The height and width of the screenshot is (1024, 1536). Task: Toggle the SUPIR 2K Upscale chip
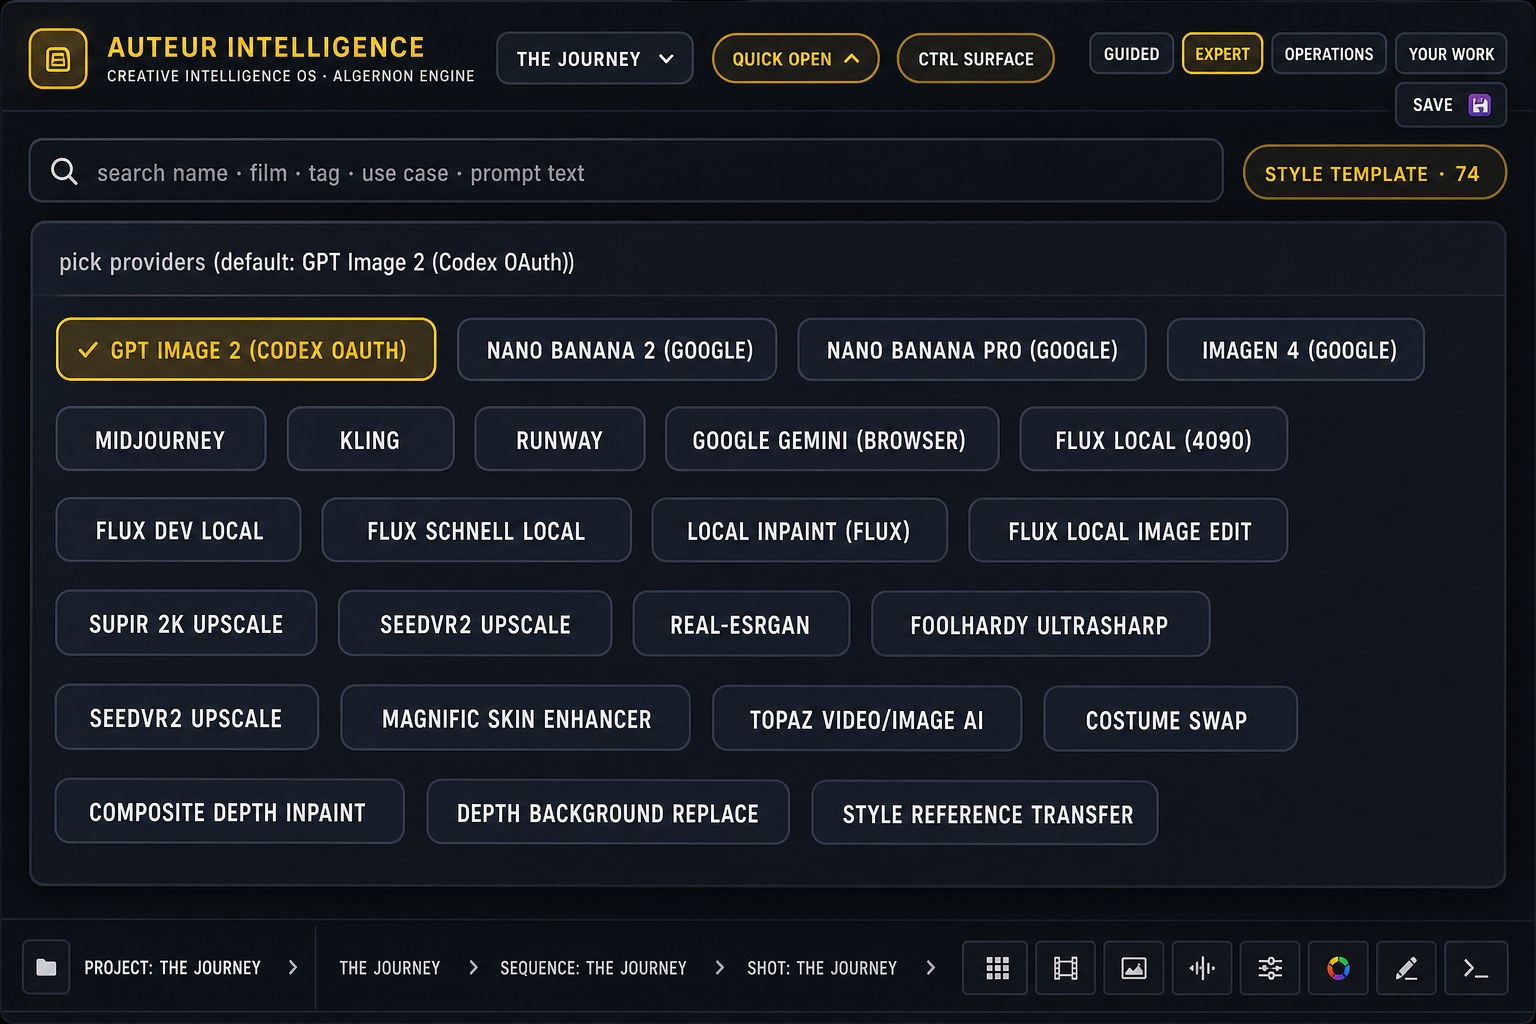(x=186, y=623)
